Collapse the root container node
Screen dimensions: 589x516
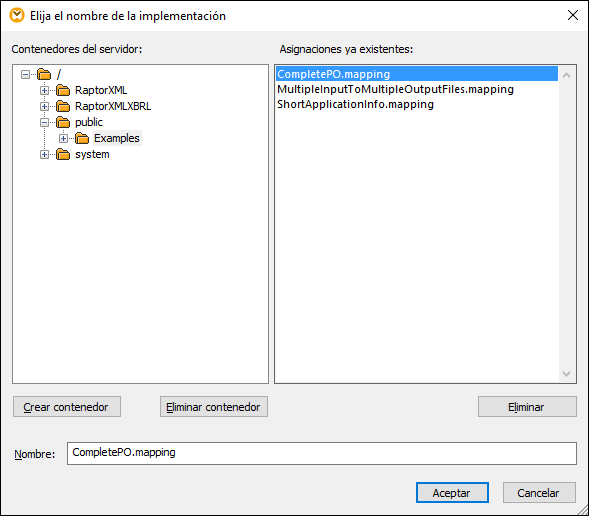[x=26, y=74]
